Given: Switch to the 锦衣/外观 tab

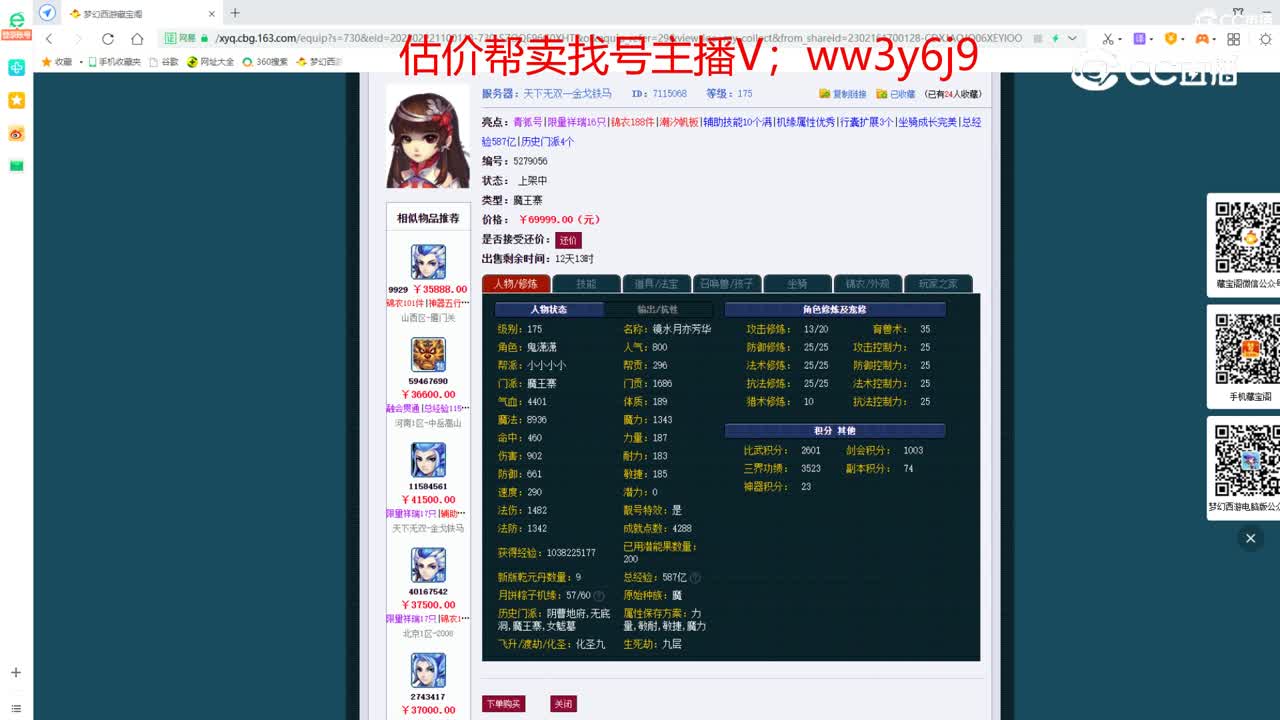Looking at the screenshot, I should tap(868, 284).
